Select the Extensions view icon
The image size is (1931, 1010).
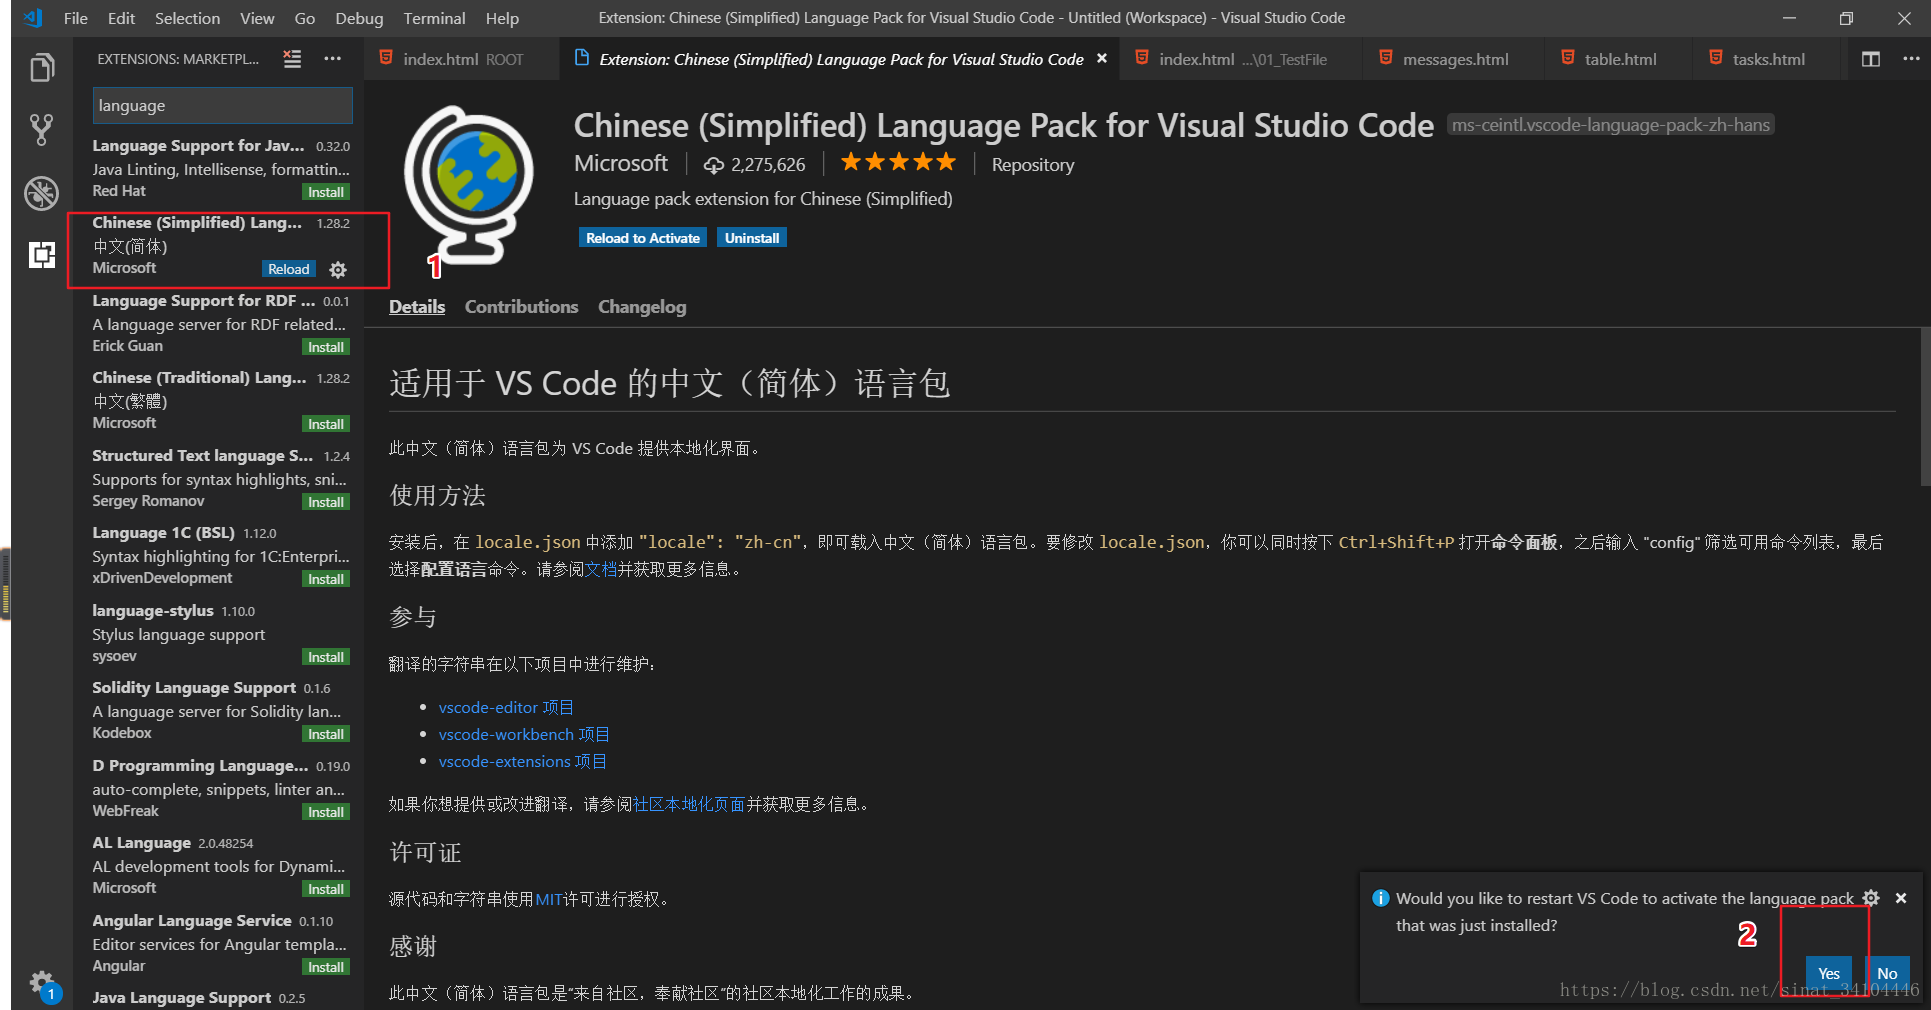[x=41, y=255]
